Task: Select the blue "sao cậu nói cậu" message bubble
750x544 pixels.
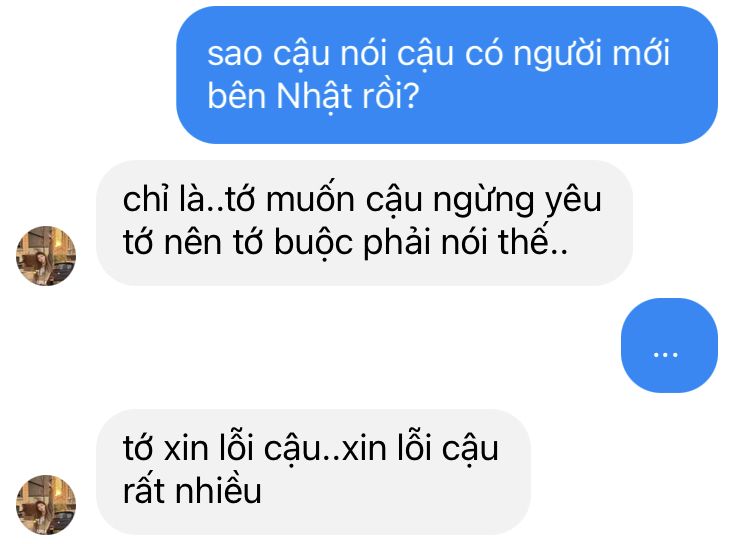Action: (x=447, y=75)
